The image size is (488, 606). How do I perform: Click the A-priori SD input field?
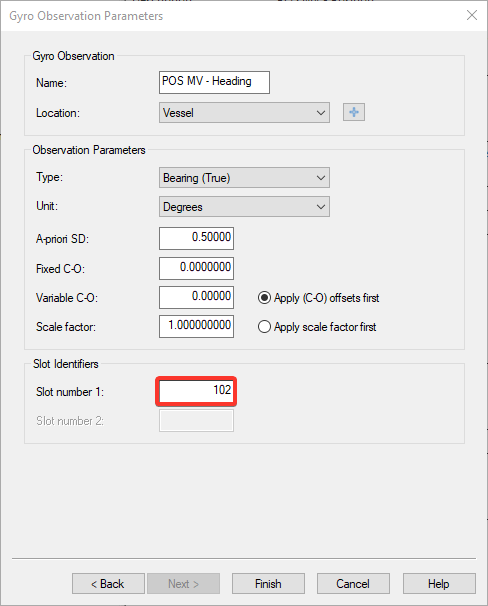click(x=196, y=238)
